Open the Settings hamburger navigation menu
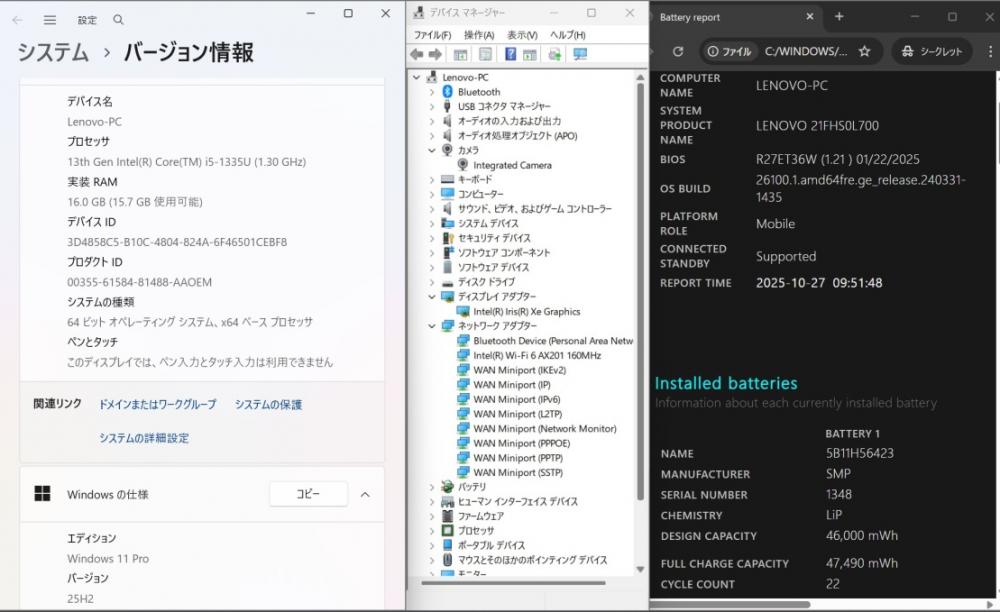The width and height of the screenshot is (1000, 612). click(x=49, y=20)
